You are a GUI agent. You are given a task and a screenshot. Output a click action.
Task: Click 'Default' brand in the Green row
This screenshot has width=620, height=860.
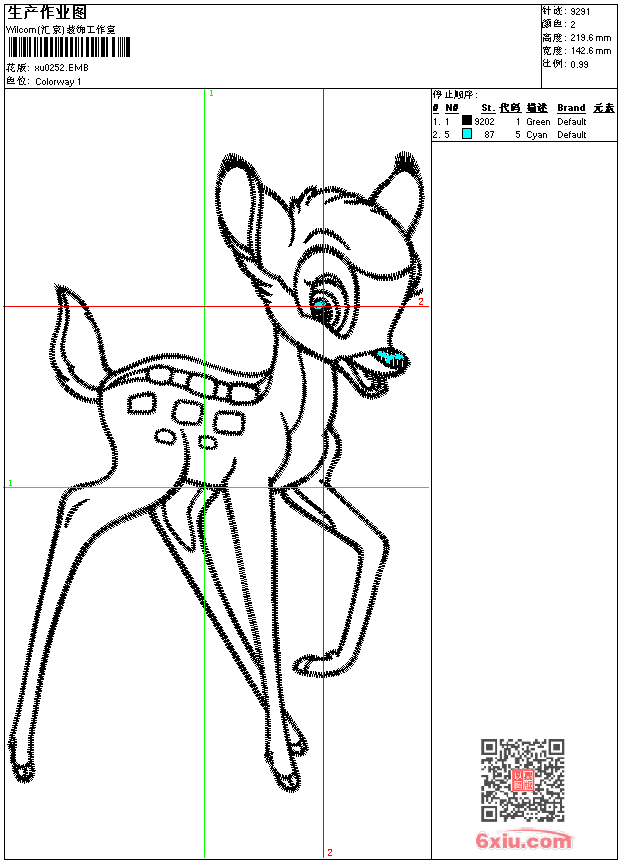[572, 122]
